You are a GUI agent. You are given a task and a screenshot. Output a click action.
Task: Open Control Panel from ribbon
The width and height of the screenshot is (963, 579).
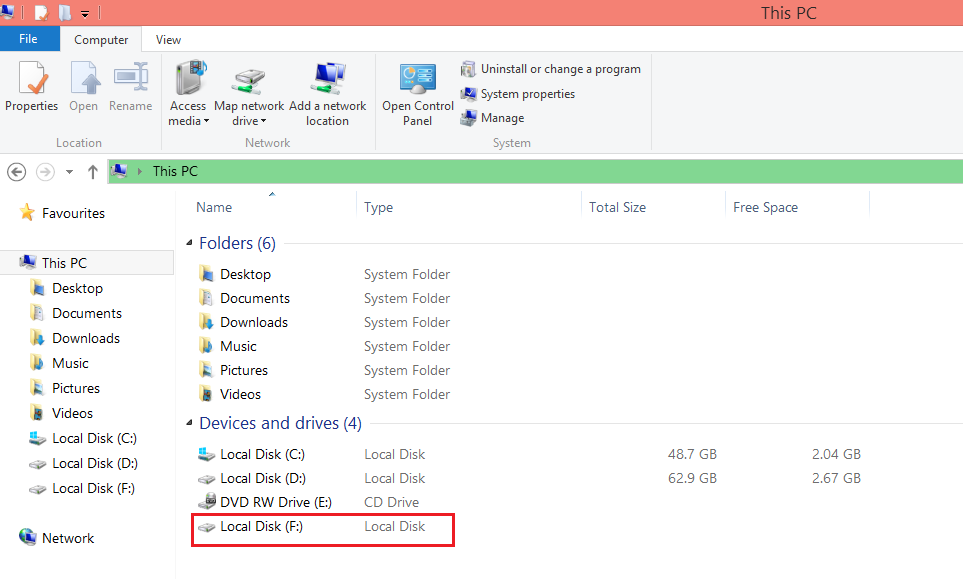coord(418,93)
